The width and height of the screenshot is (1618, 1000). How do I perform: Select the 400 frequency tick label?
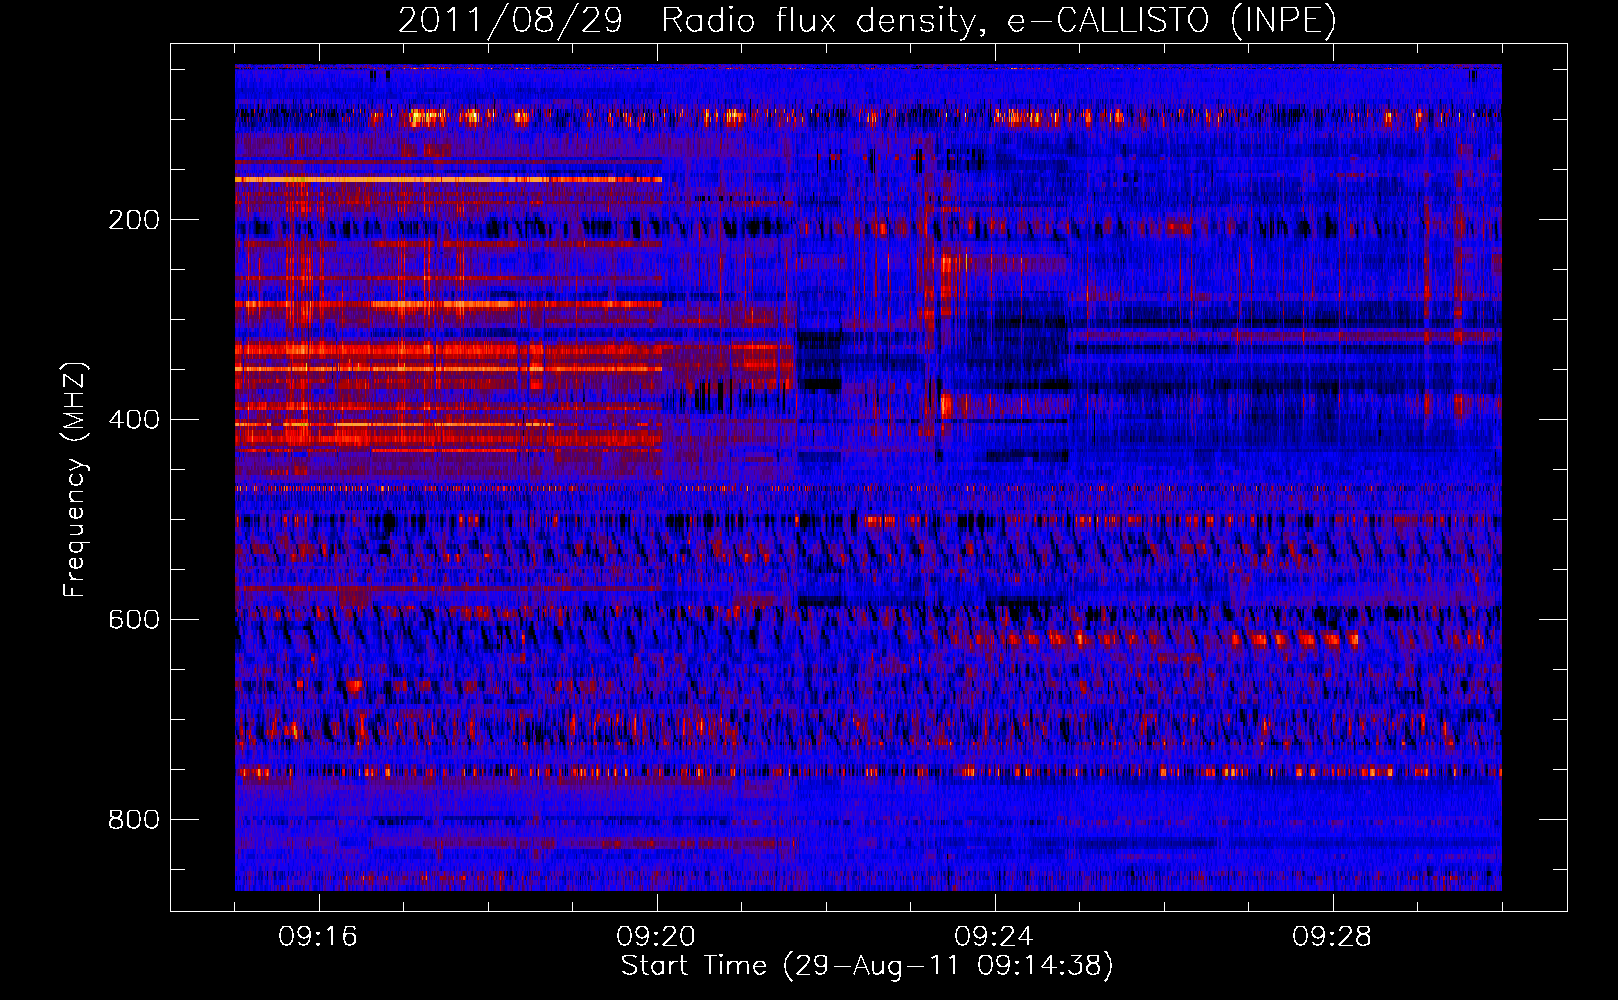point(134,419)
